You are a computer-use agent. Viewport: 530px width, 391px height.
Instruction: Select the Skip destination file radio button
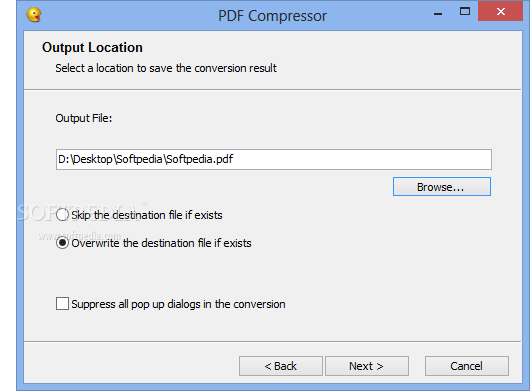(x=62, y=215)
